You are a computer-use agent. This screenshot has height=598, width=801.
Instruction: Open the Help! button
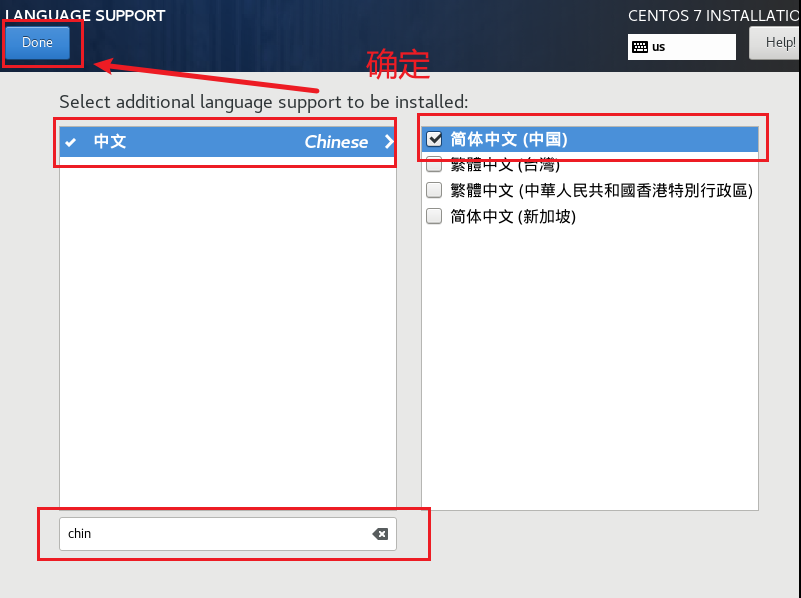point(775,42)
